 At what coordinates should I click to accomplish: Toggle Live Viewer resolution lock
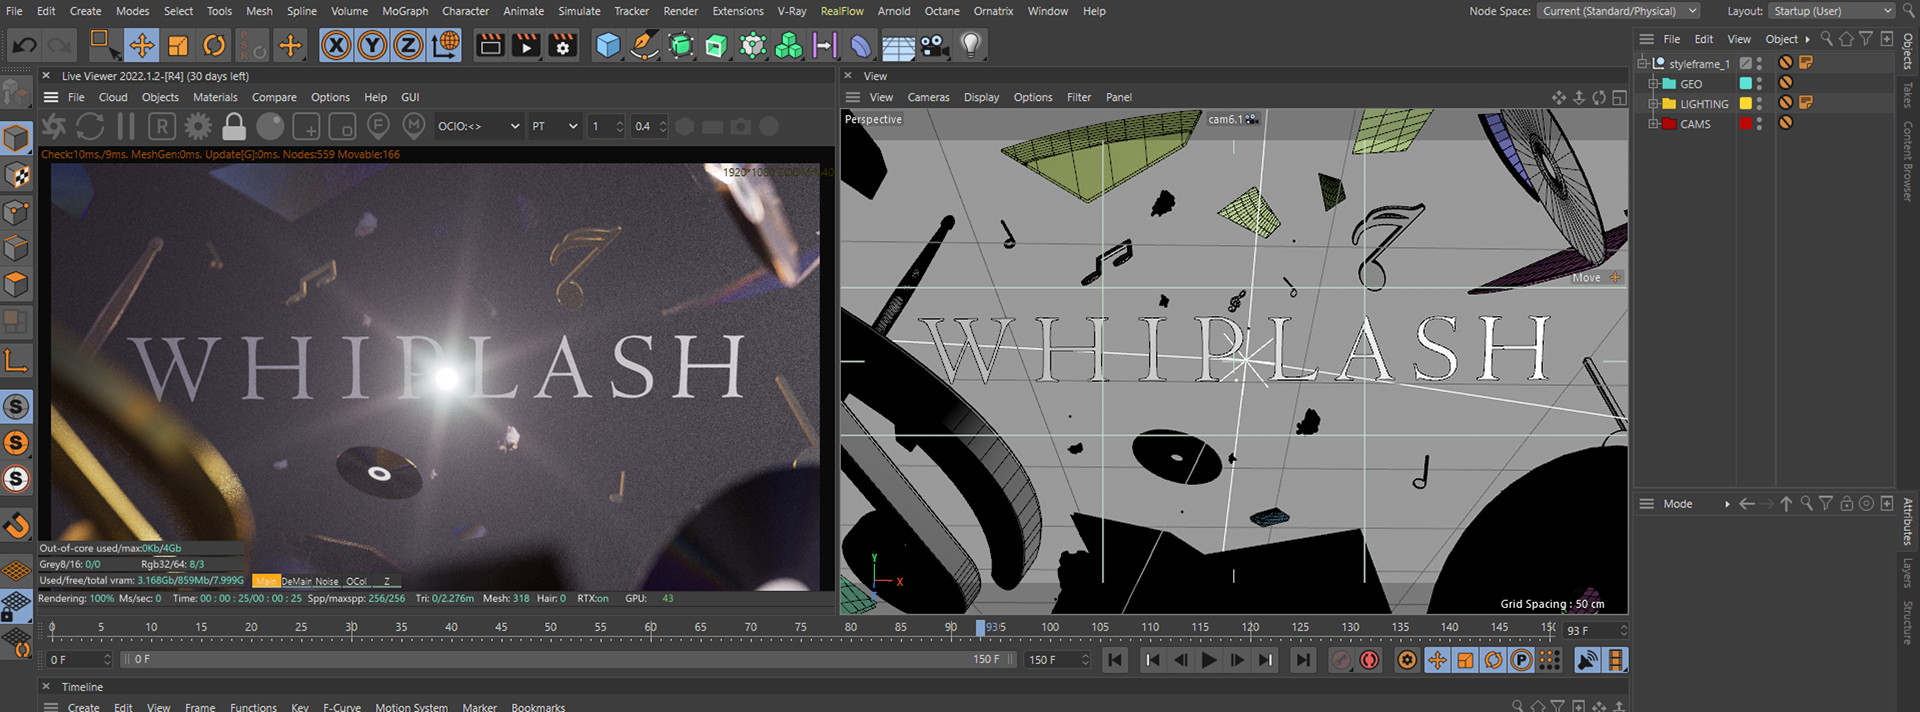[x=234, y=127]
